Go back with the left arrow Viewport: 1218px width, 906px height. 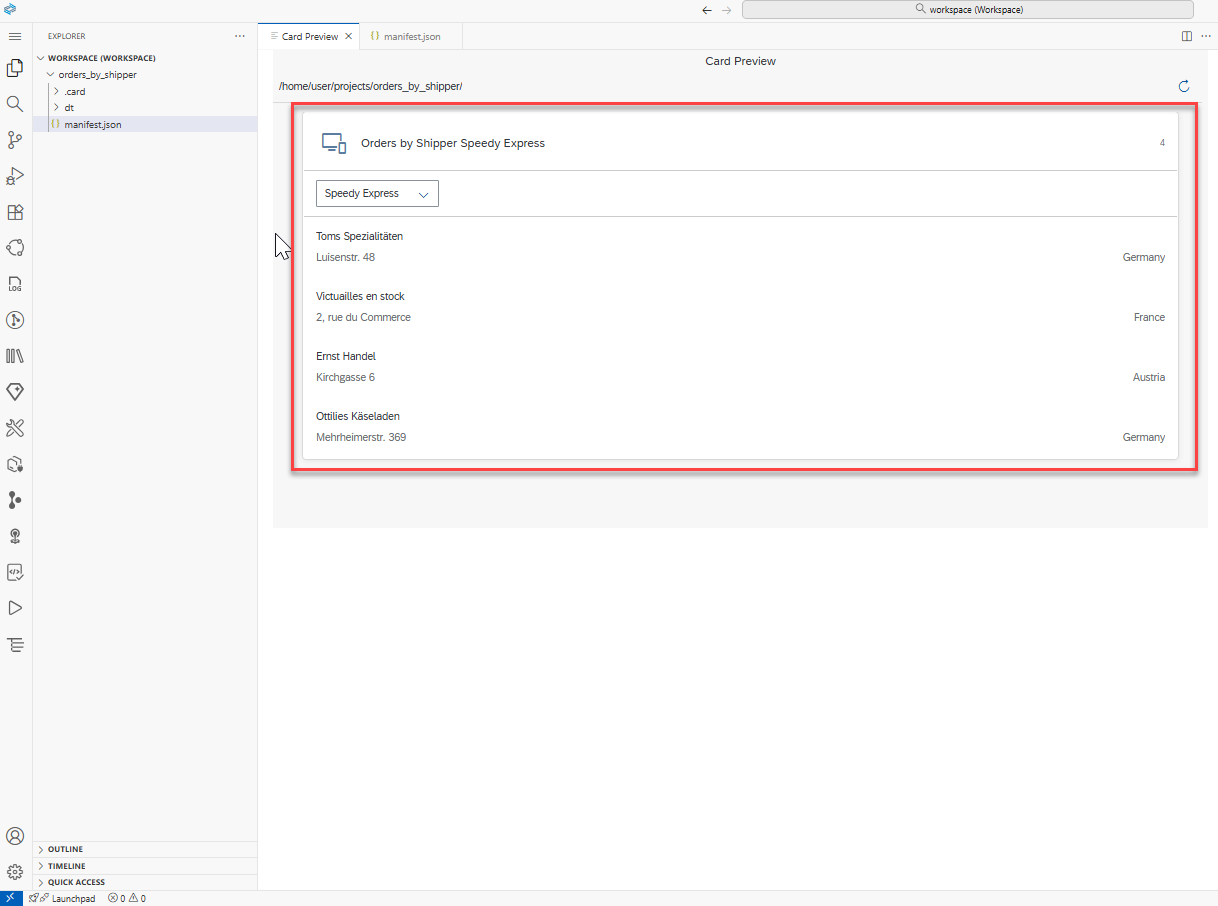[707, 10]
